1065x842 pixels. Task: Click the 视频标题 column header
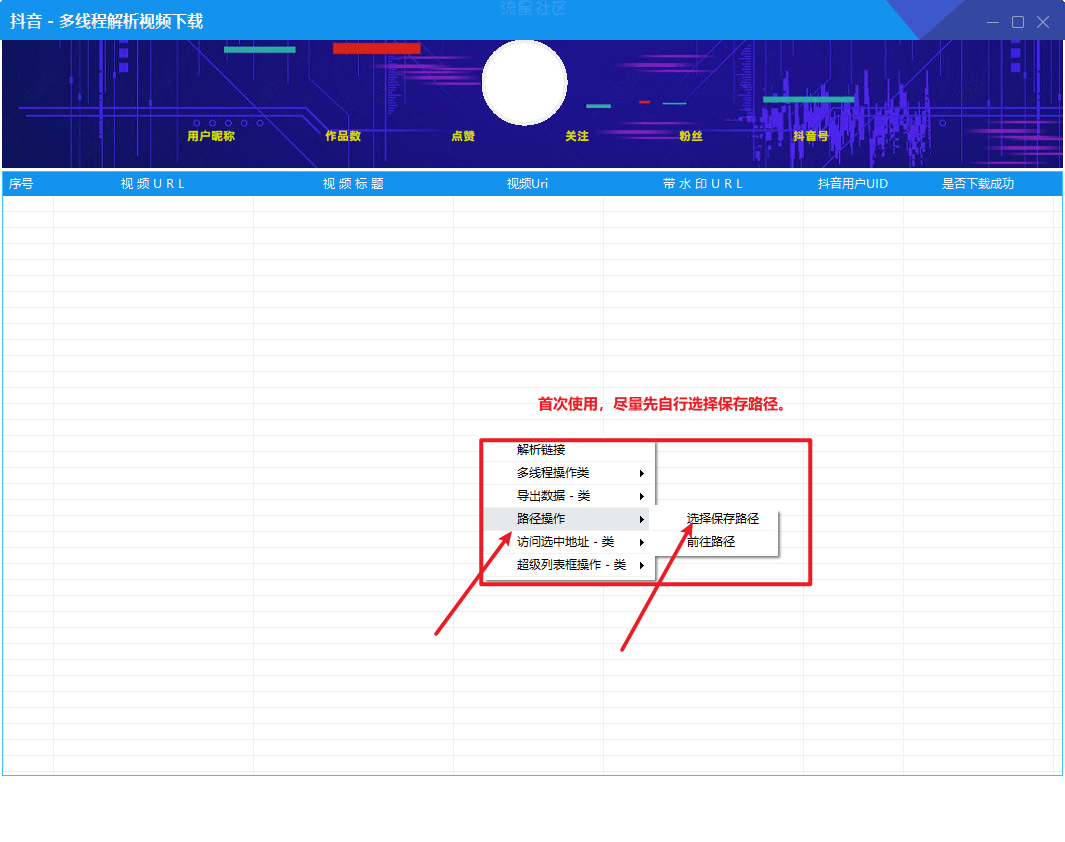[x=353, y=184]
